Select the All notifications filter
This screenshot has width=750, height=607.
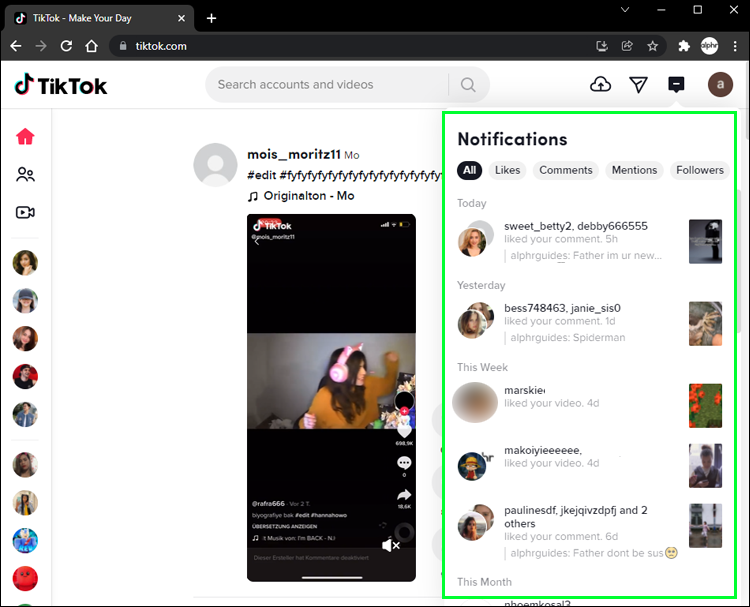[469, 170]
